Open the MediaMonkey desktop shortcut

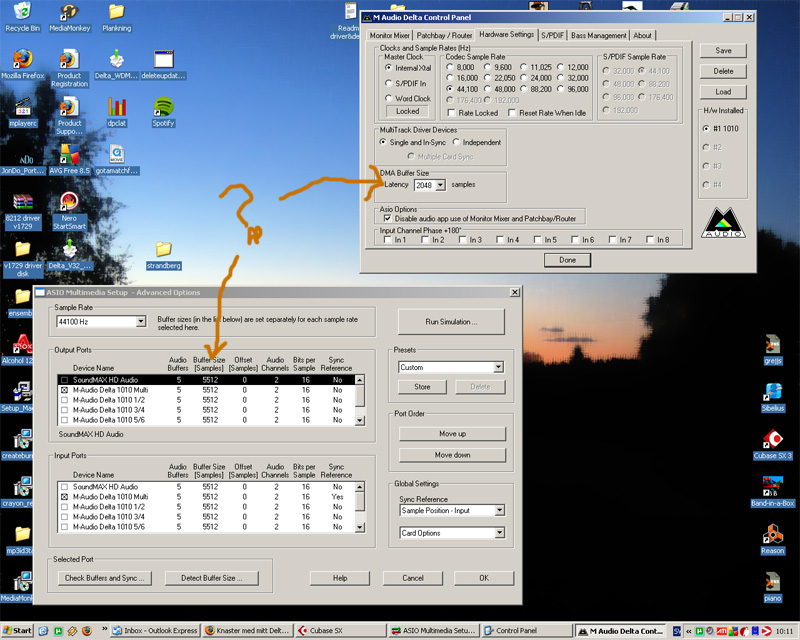pyautogui.click(x=69, y=17)
